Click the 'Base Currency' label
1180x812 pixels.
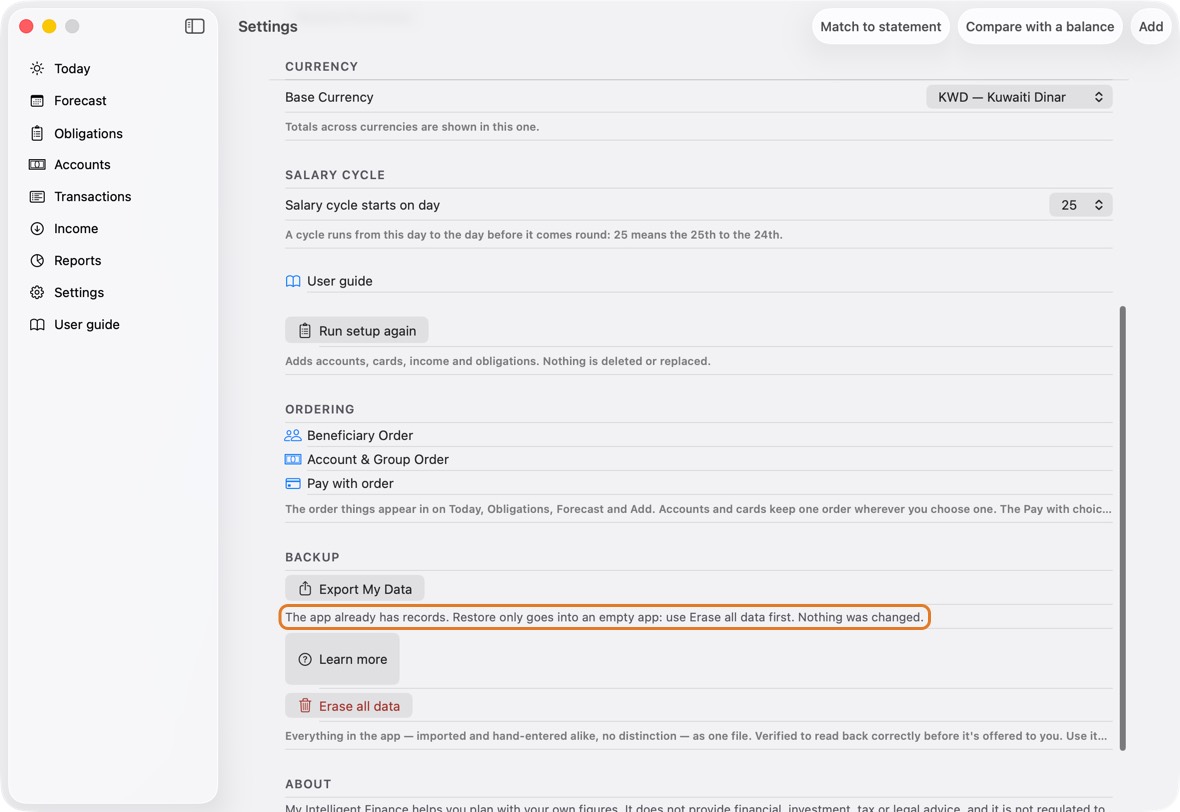(329, 97)
